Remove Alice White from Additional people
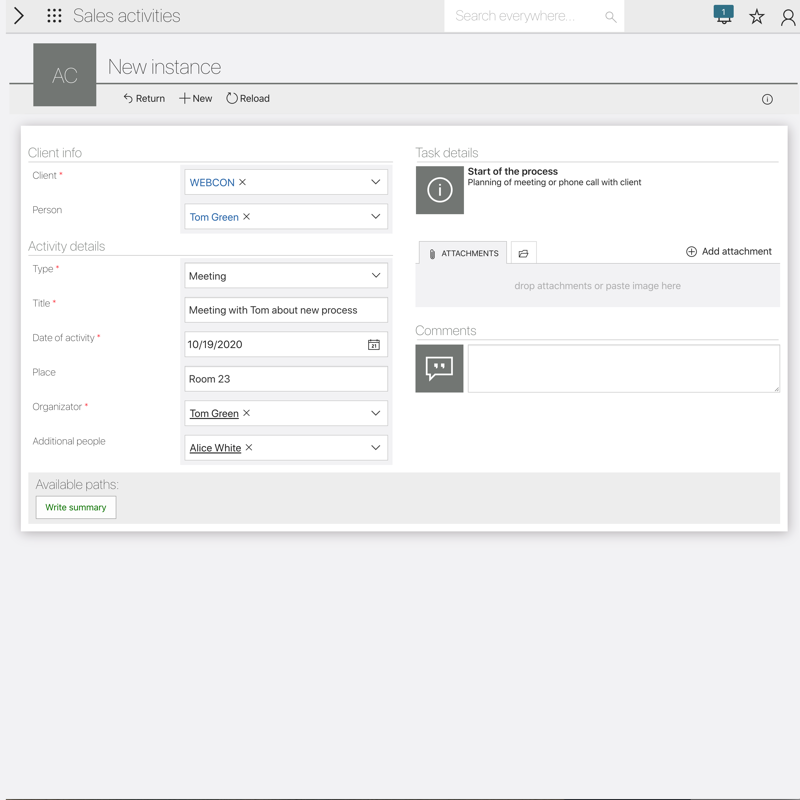This screenshot has width=800, height=800. (x=249, y=448)
